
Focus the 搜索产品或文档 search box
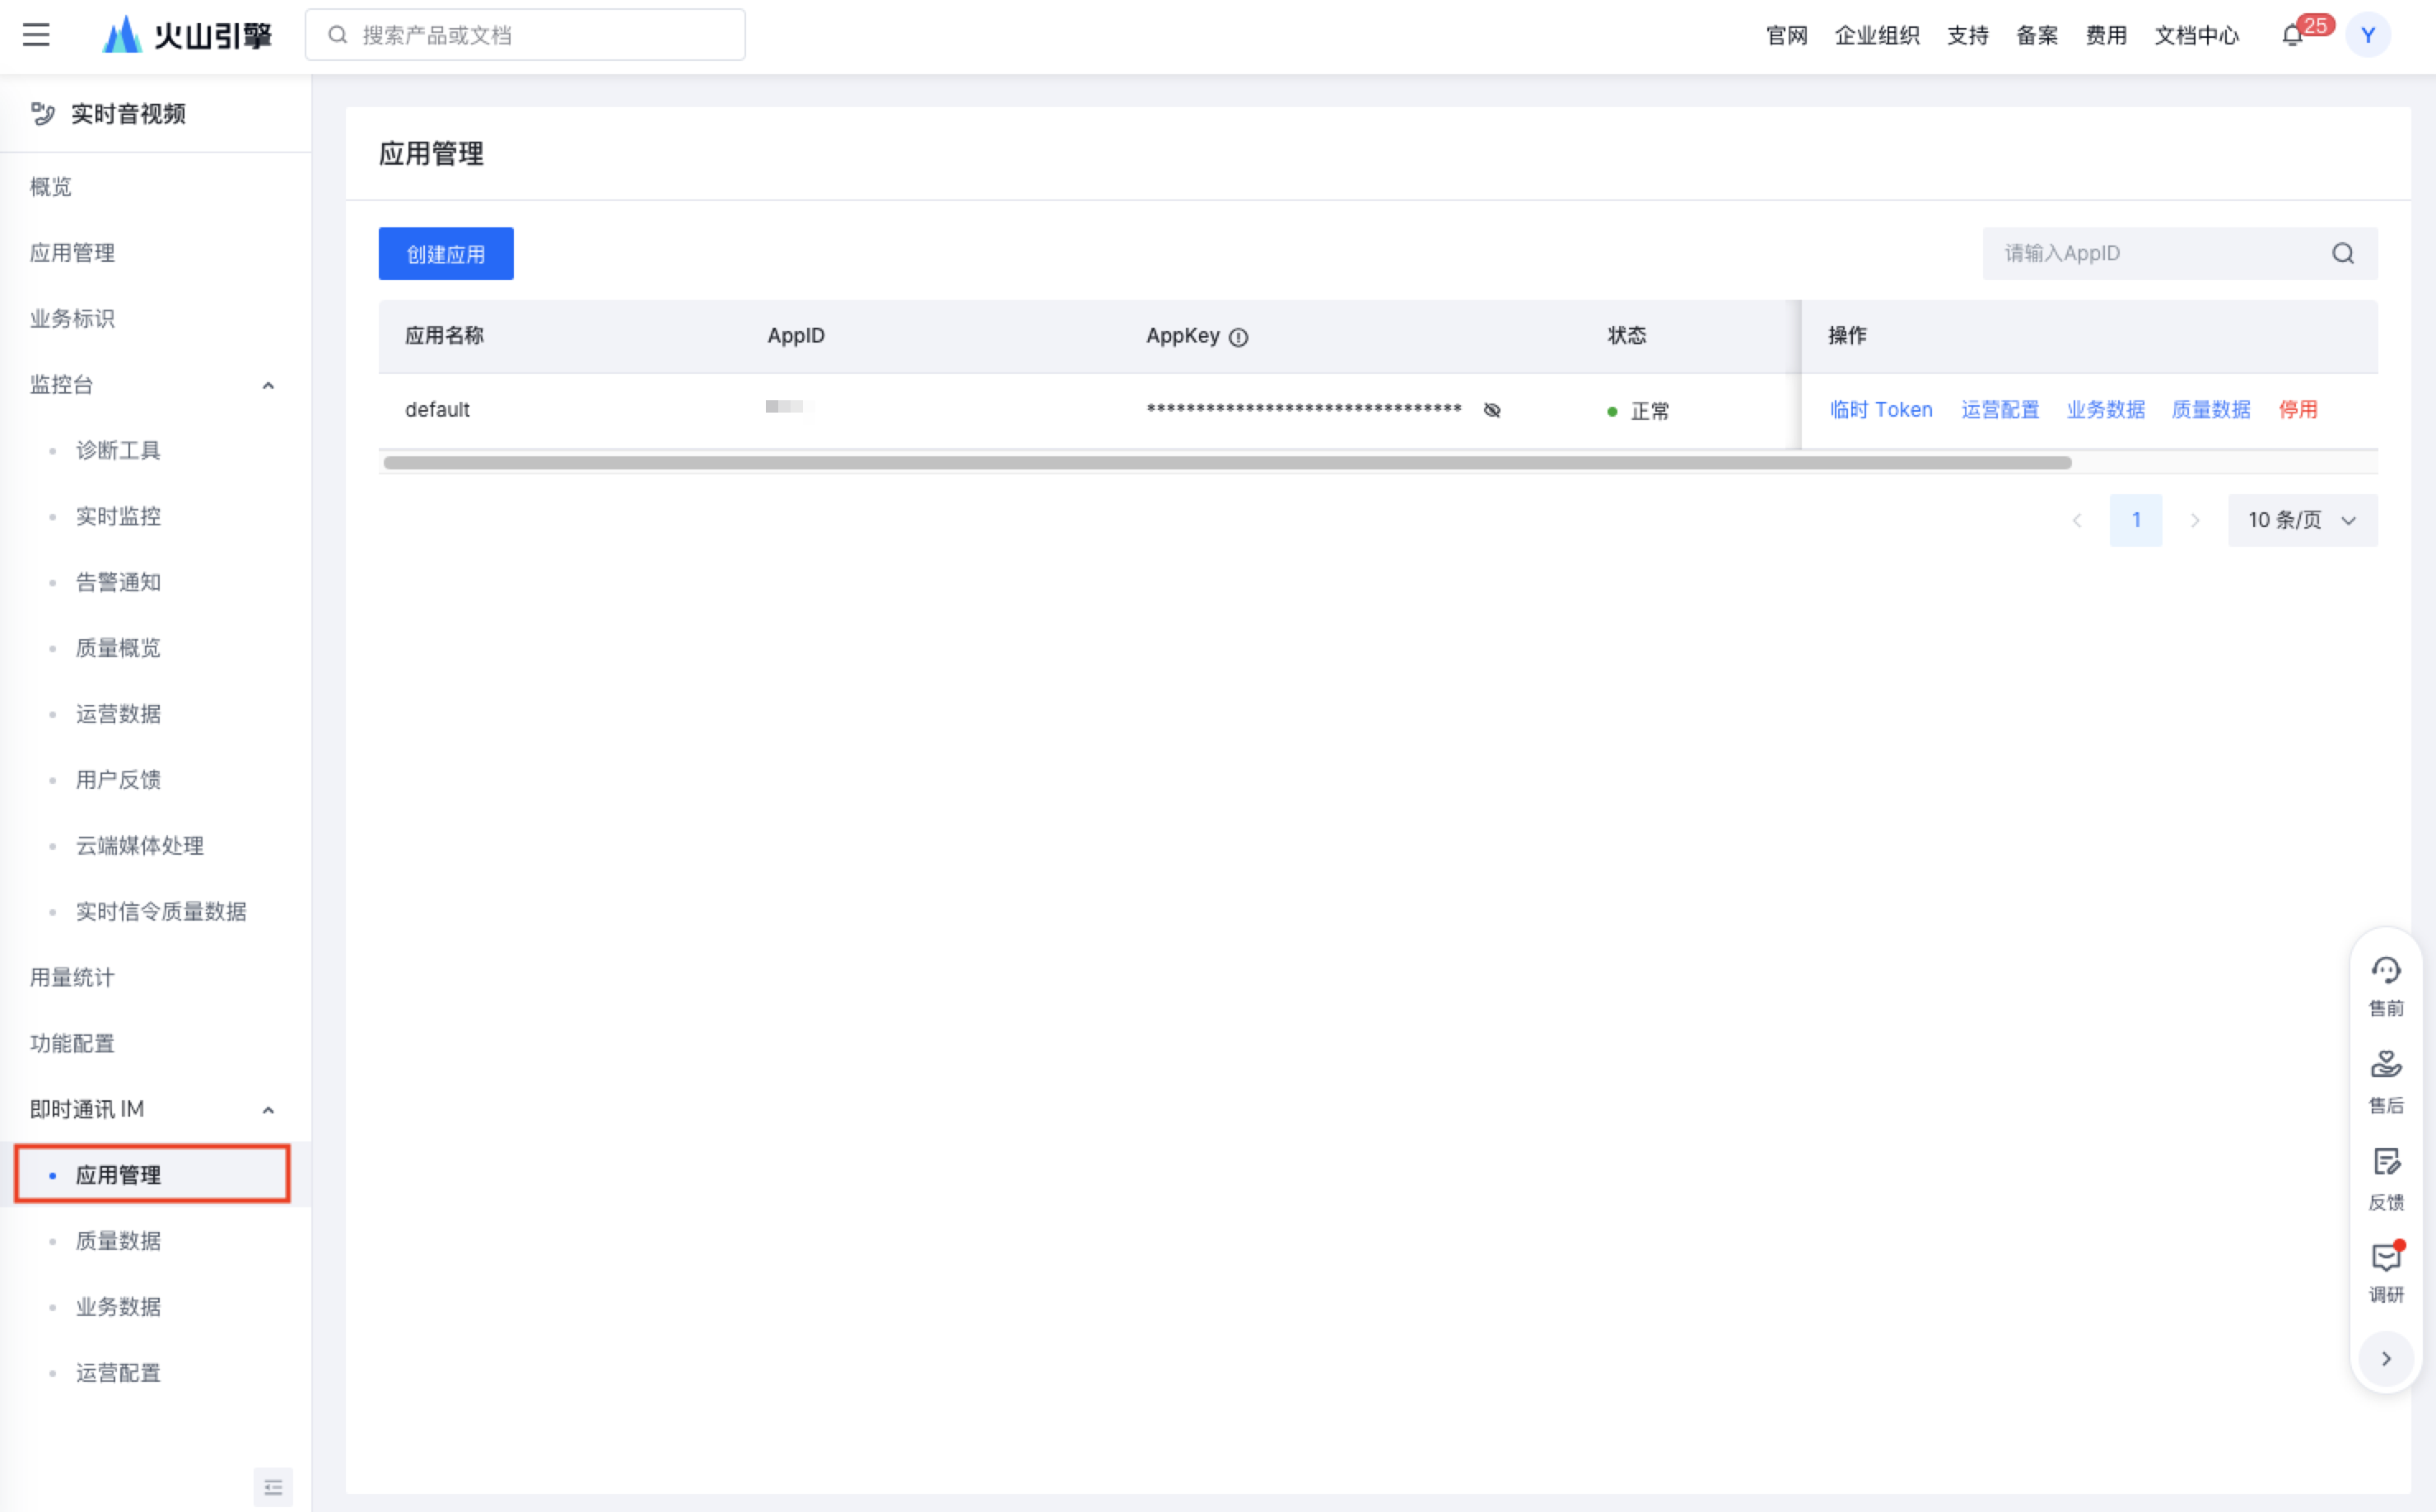pos(525,35)
